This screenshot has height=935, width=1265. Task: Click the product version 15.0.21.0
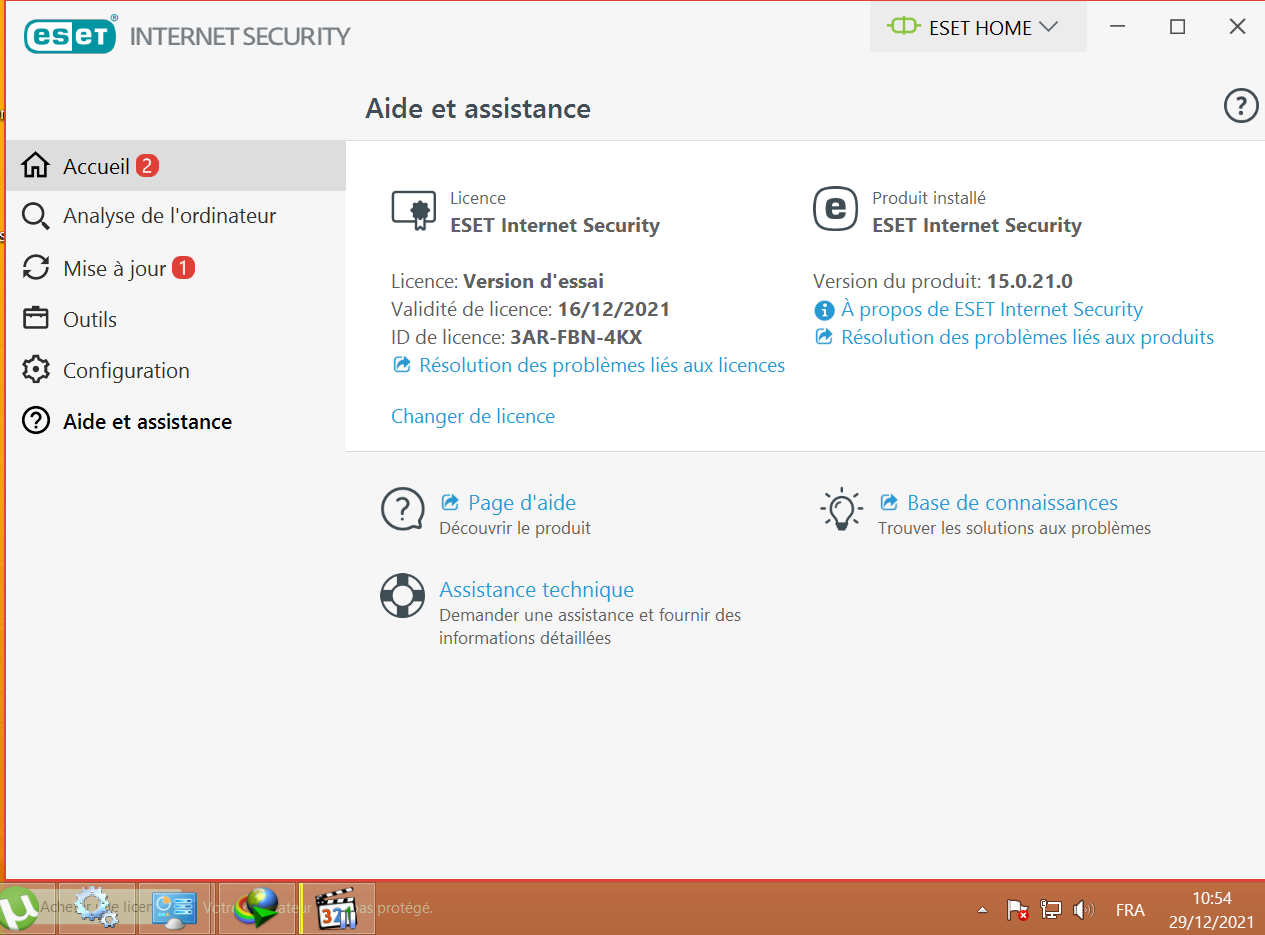coord(1030,281)
